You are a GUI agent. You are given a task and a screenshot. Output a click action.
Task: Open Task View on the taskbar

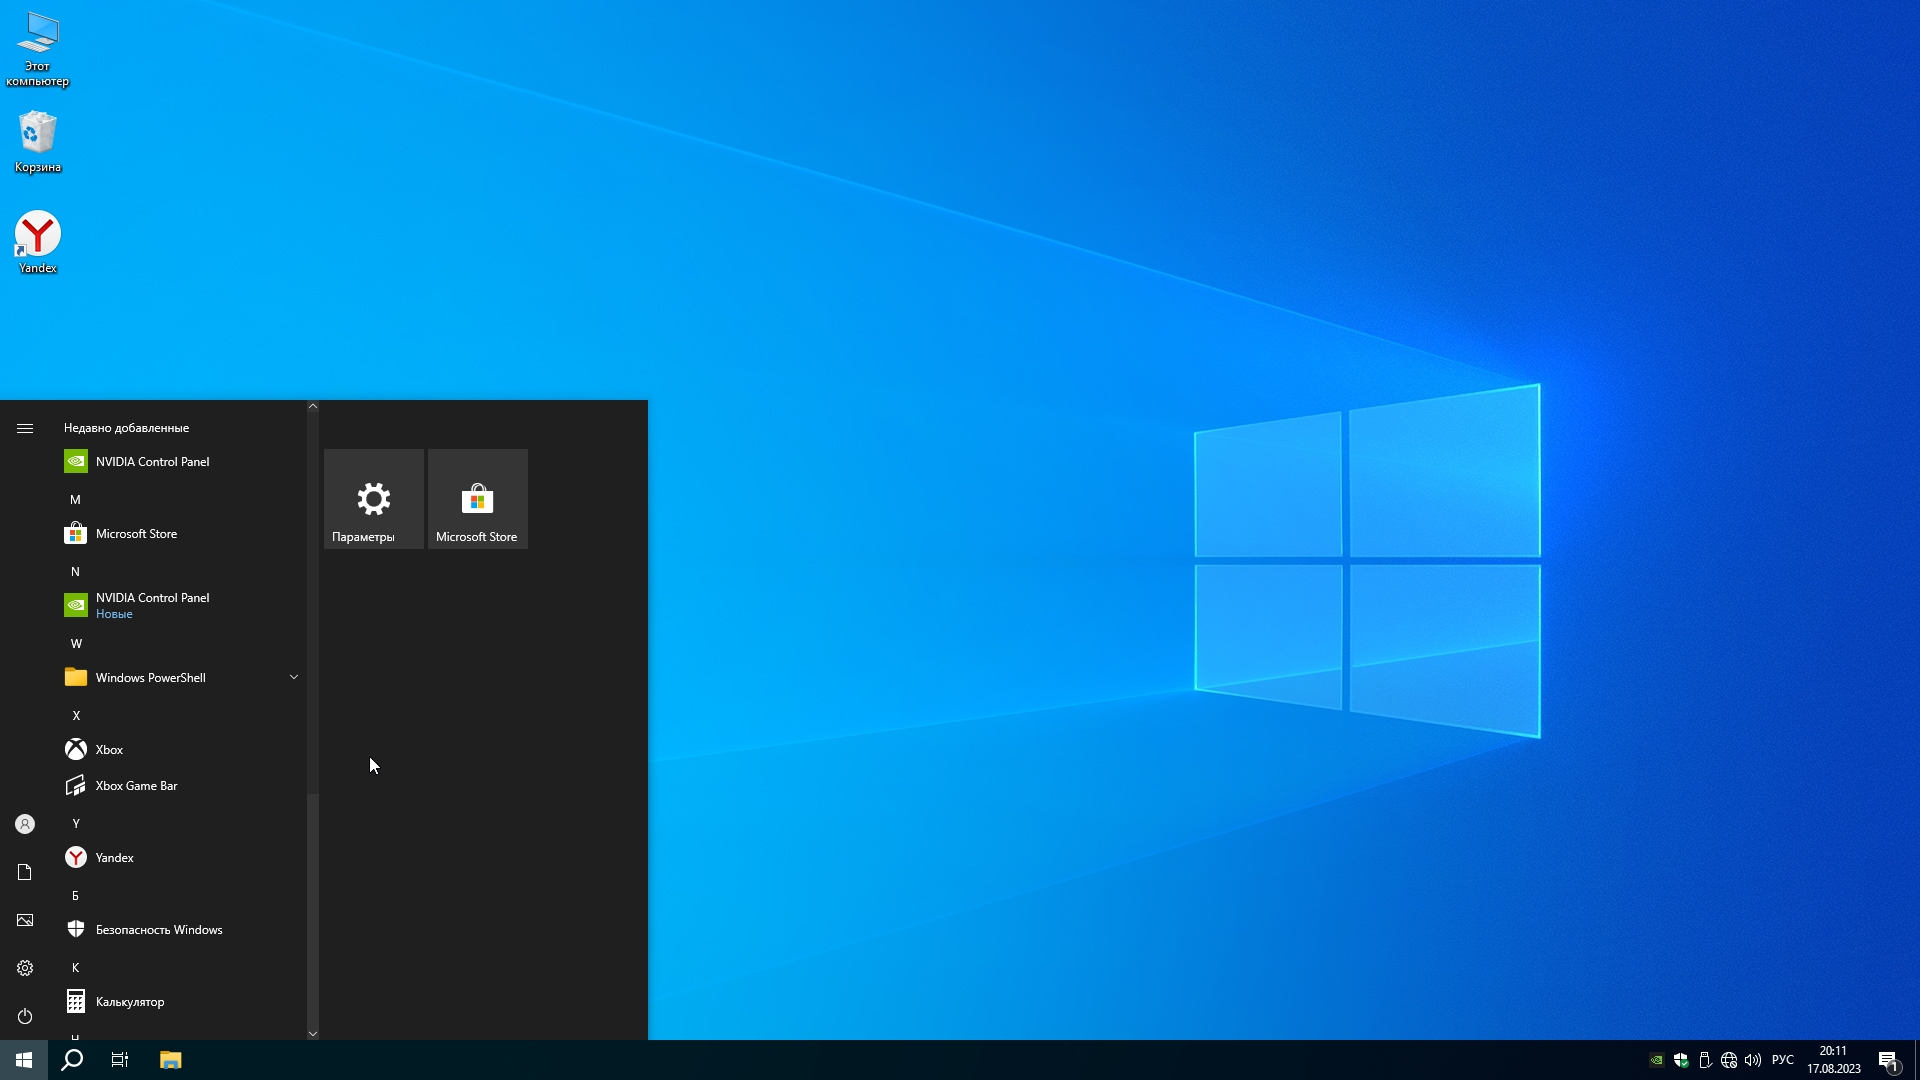pyautogui.click(x=120, y=1060)
